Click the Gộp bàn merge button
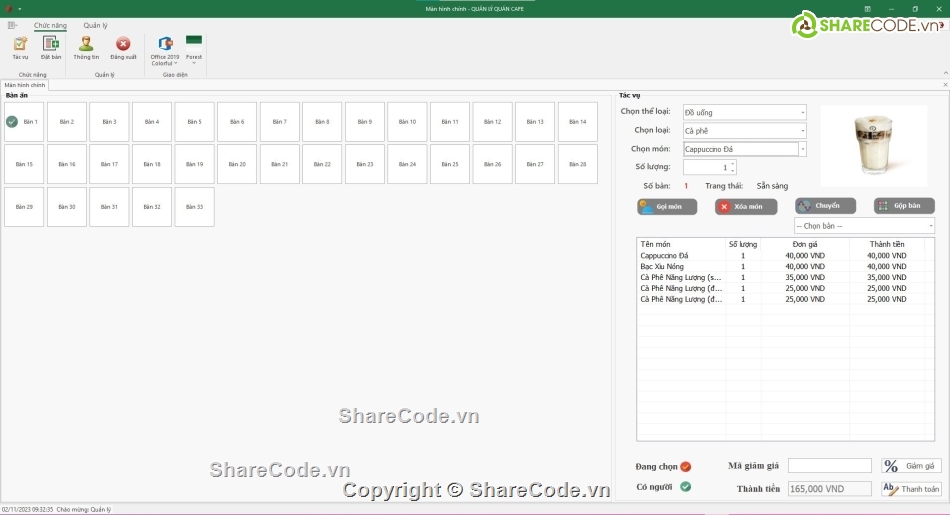Image resolution: width=950 pixels, height=515 pixels. pos(904,206)
